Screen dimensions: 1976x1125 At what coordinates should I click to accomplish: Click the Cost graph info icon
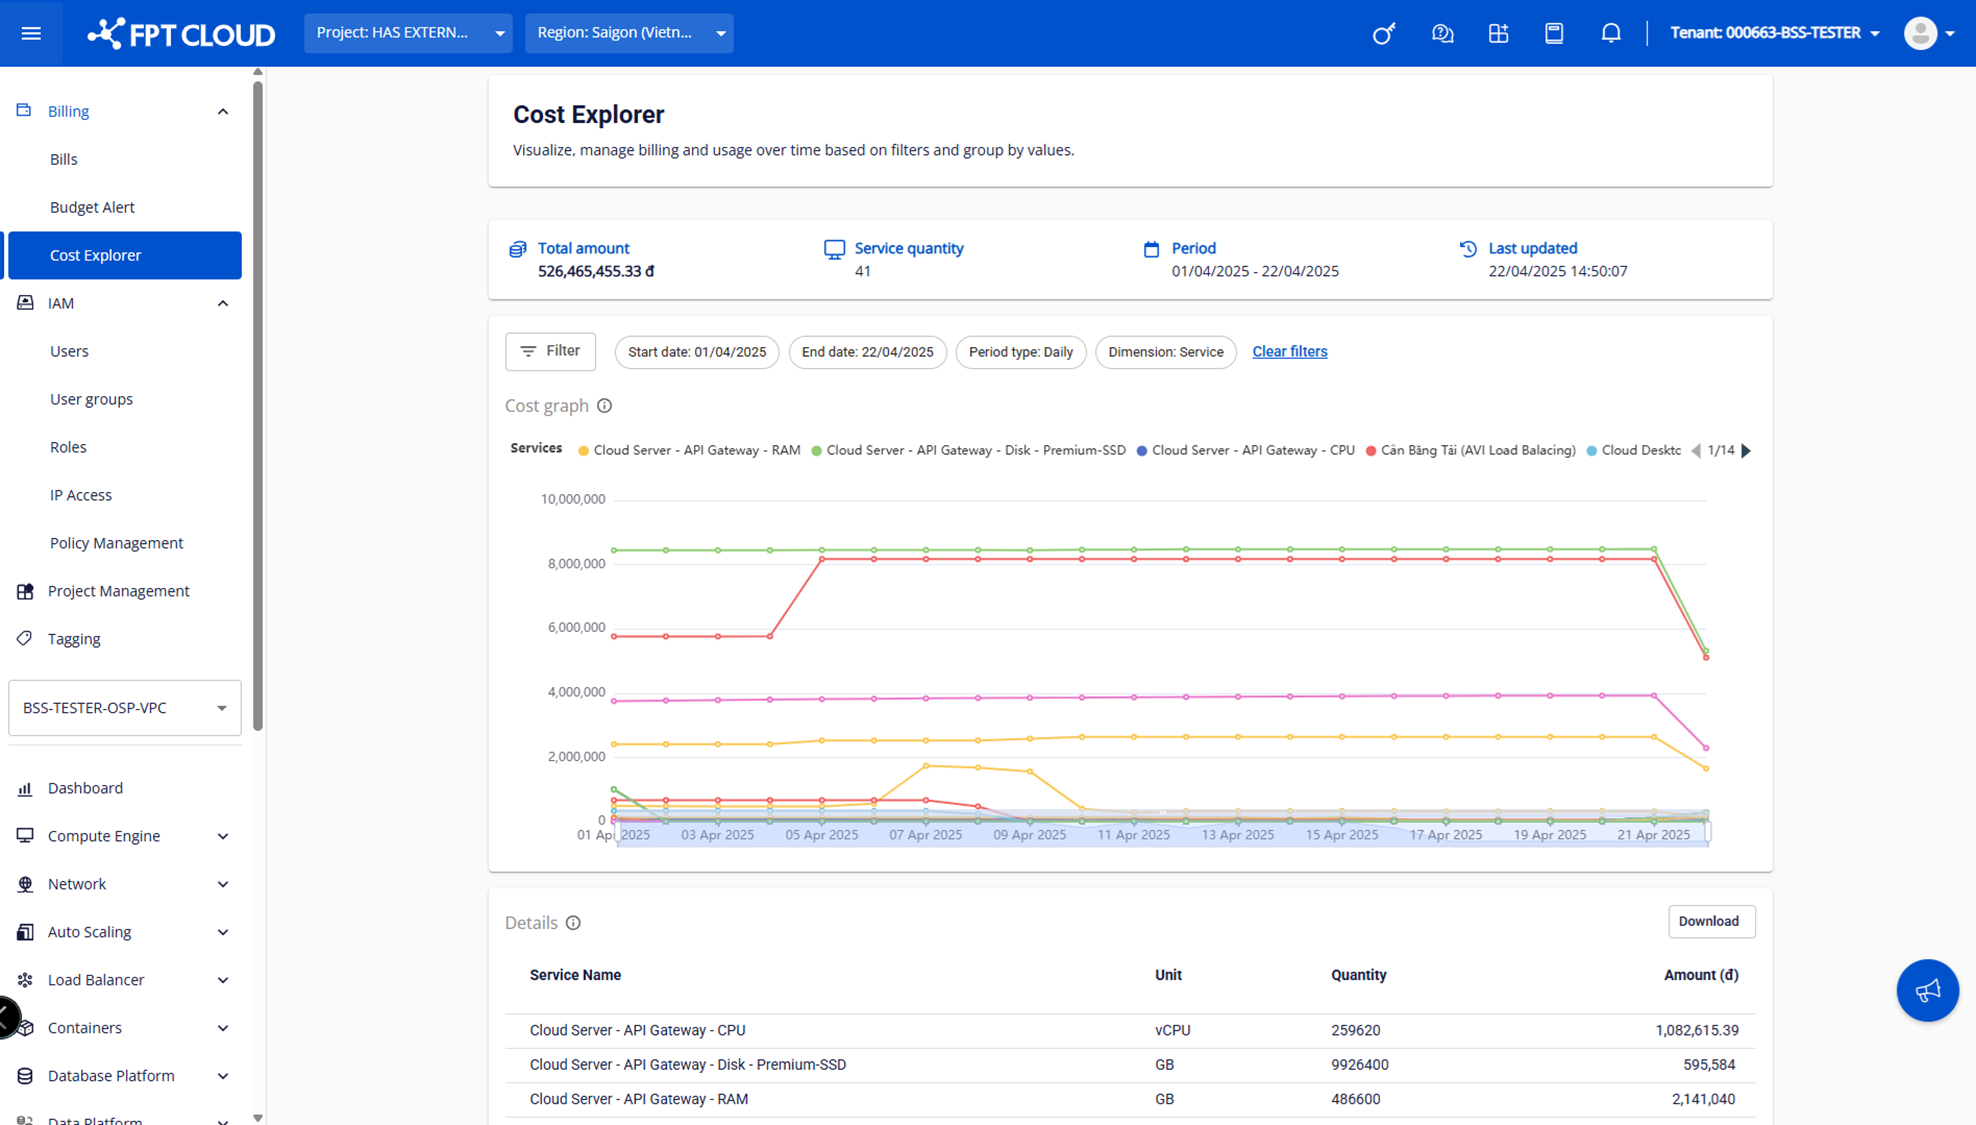(x=604, y=406)
